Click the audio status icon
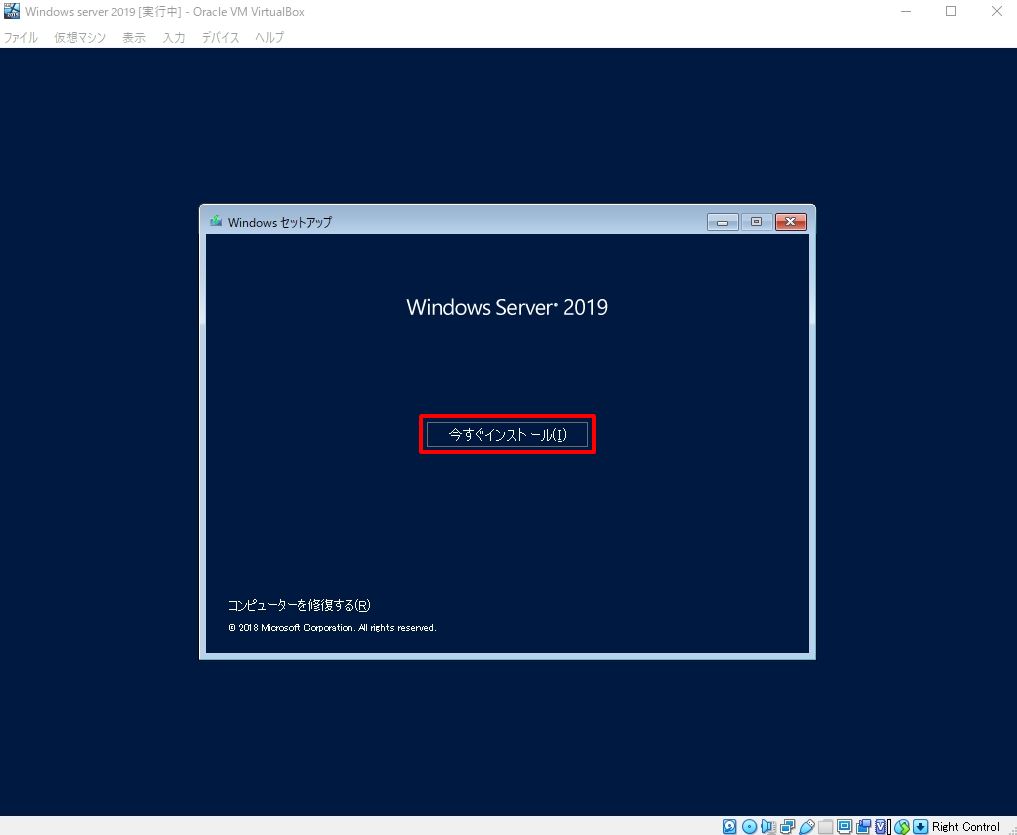The image size is (1017, 835). (x=769, y=827)
